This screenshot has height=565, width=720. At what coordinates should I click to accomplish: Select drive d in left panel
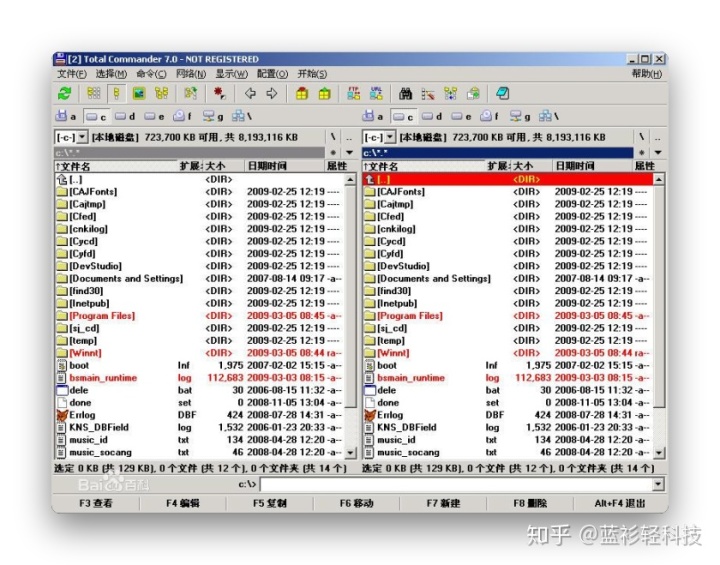point(125,116)
